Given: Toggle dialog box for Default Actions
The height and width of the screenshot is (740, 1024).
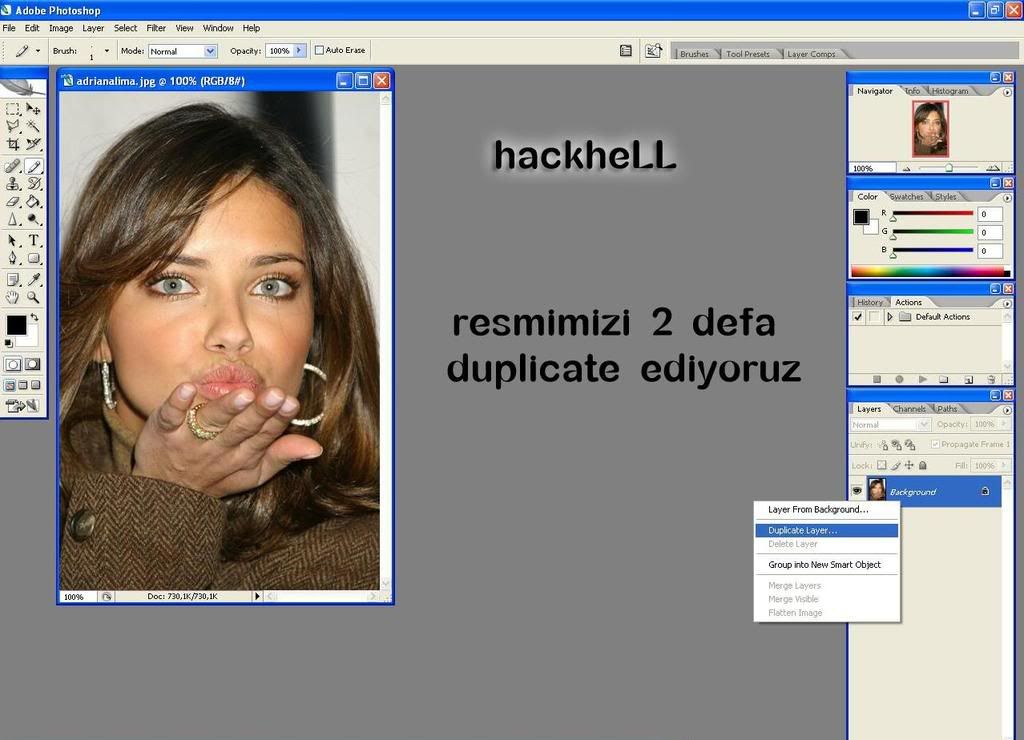Looking at the screenshot, I should (873, 317).
